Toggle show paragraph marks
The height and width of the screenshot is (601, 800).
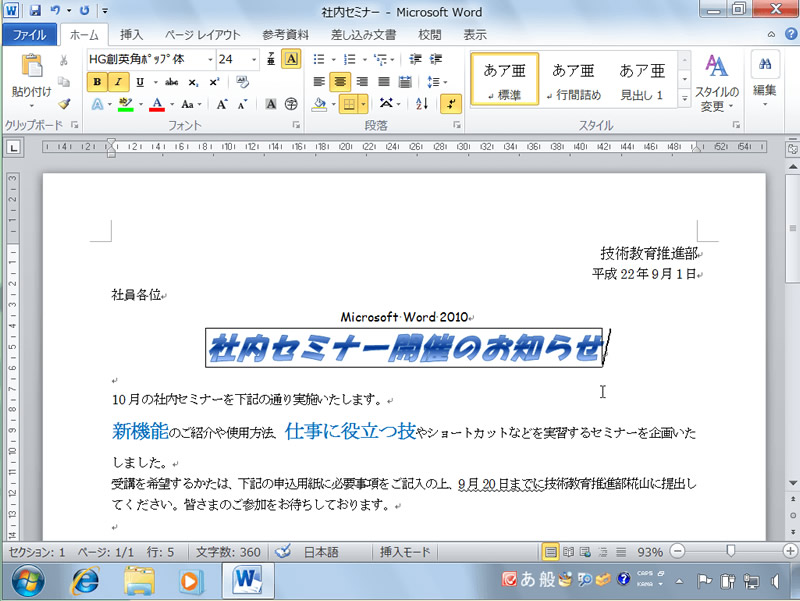coord(451,104)
